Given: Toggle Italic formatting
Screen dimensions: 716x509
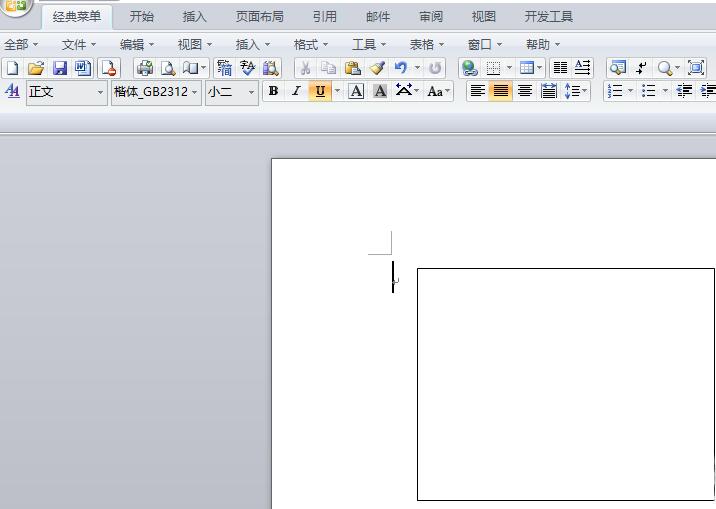Looking at the screenshot, I should point(296,91).
